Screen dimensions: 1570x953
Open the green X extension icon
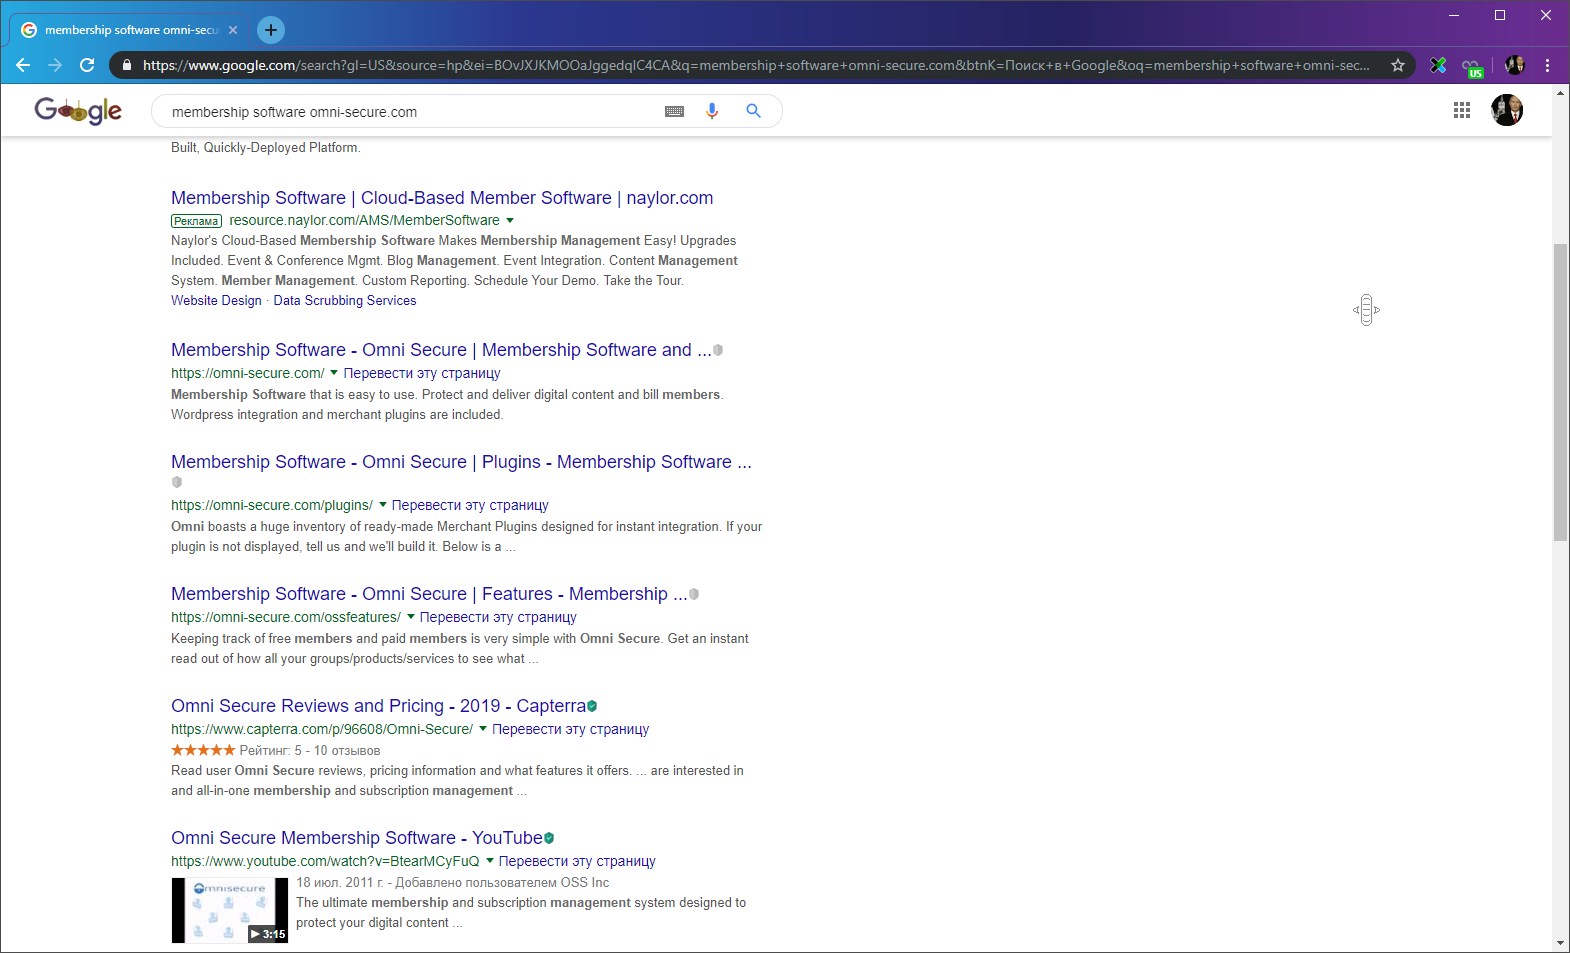pos(1438,65)
